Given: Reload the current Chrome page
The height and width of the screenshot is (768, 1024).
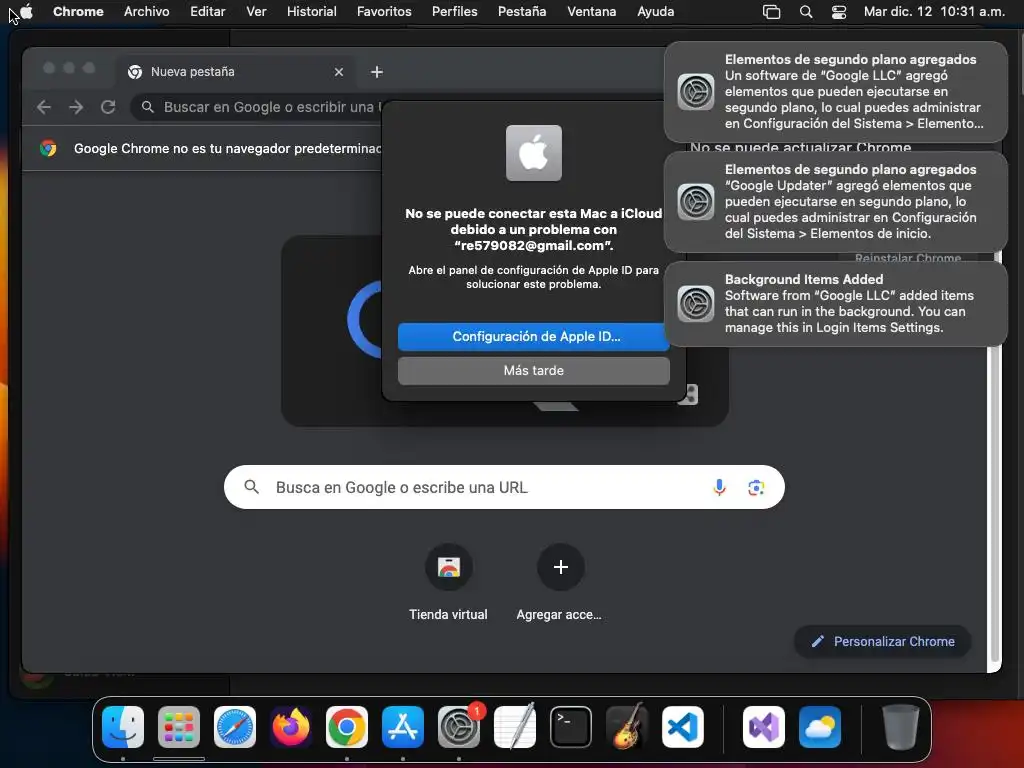Looking at the screenshot, I should click(x=108, y=106).
